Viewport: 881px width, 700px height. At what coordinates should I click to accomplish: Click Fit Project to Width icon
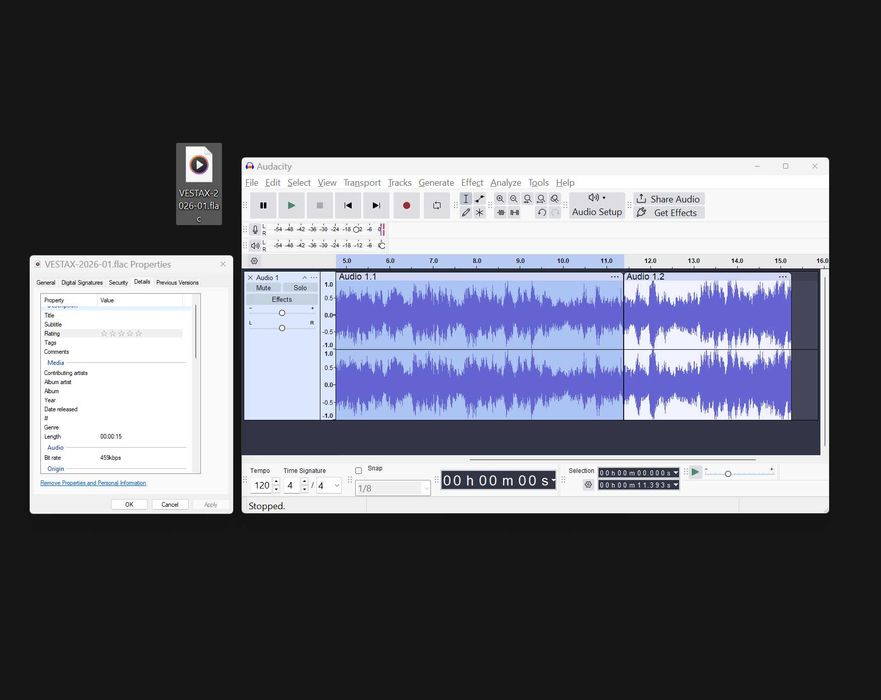coord(541,199)
